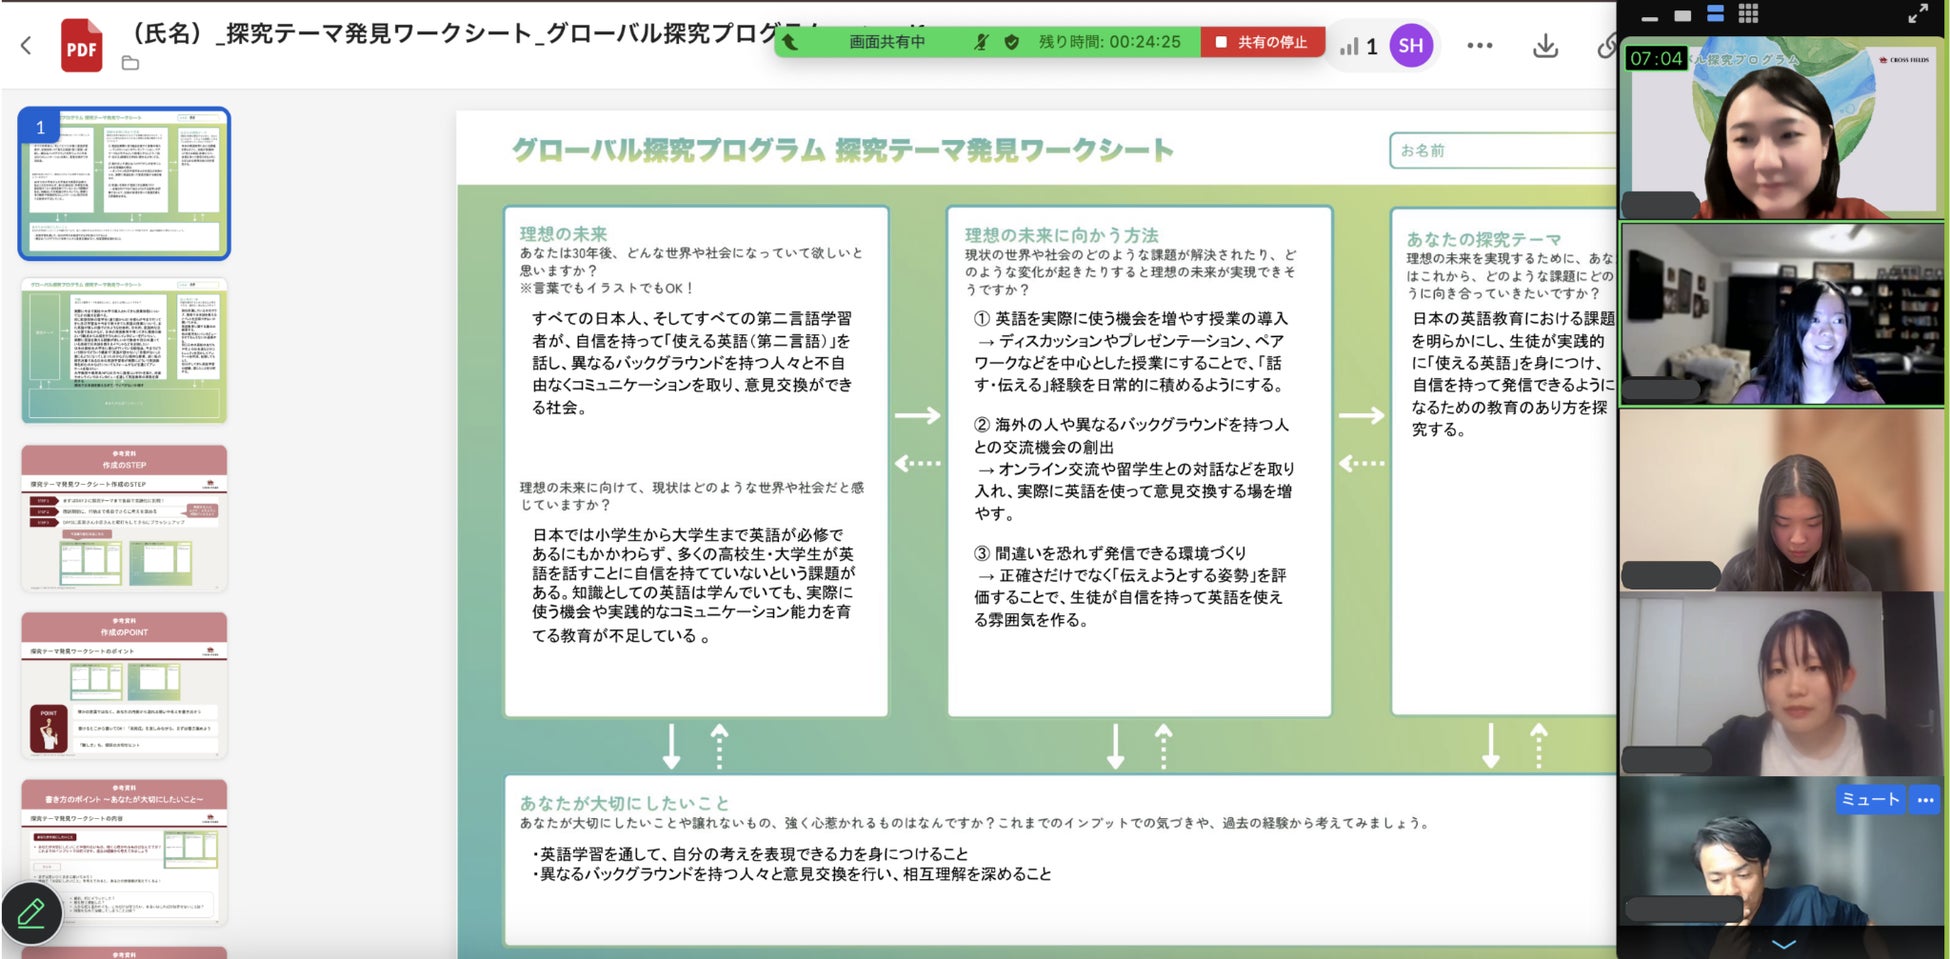Image resolution: width=1950 pixels, height=959 pixels.
Task: Open the annotate pencil tool button
Action: coord(31,913)
